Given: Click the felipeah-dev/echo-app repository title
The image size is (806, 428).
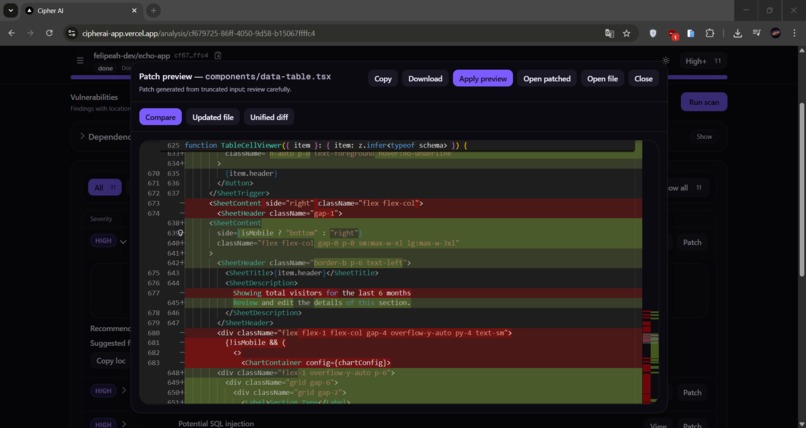Looking at the screenshot, I should pos(132,55).
